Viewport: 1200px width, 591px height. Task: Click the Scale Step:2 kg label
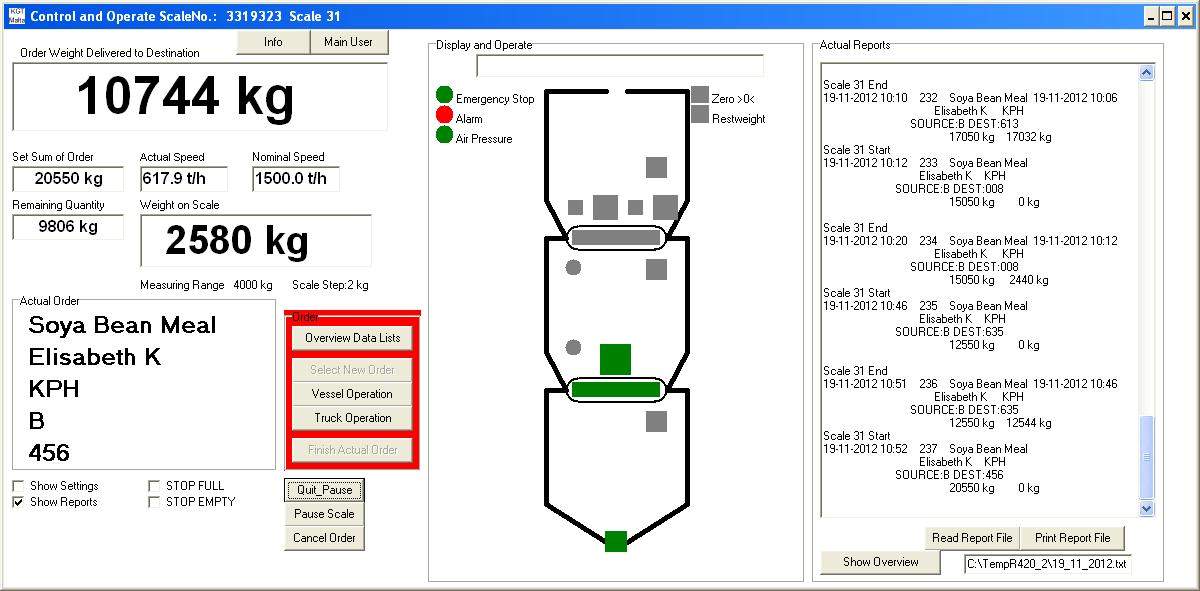(330, 285)
